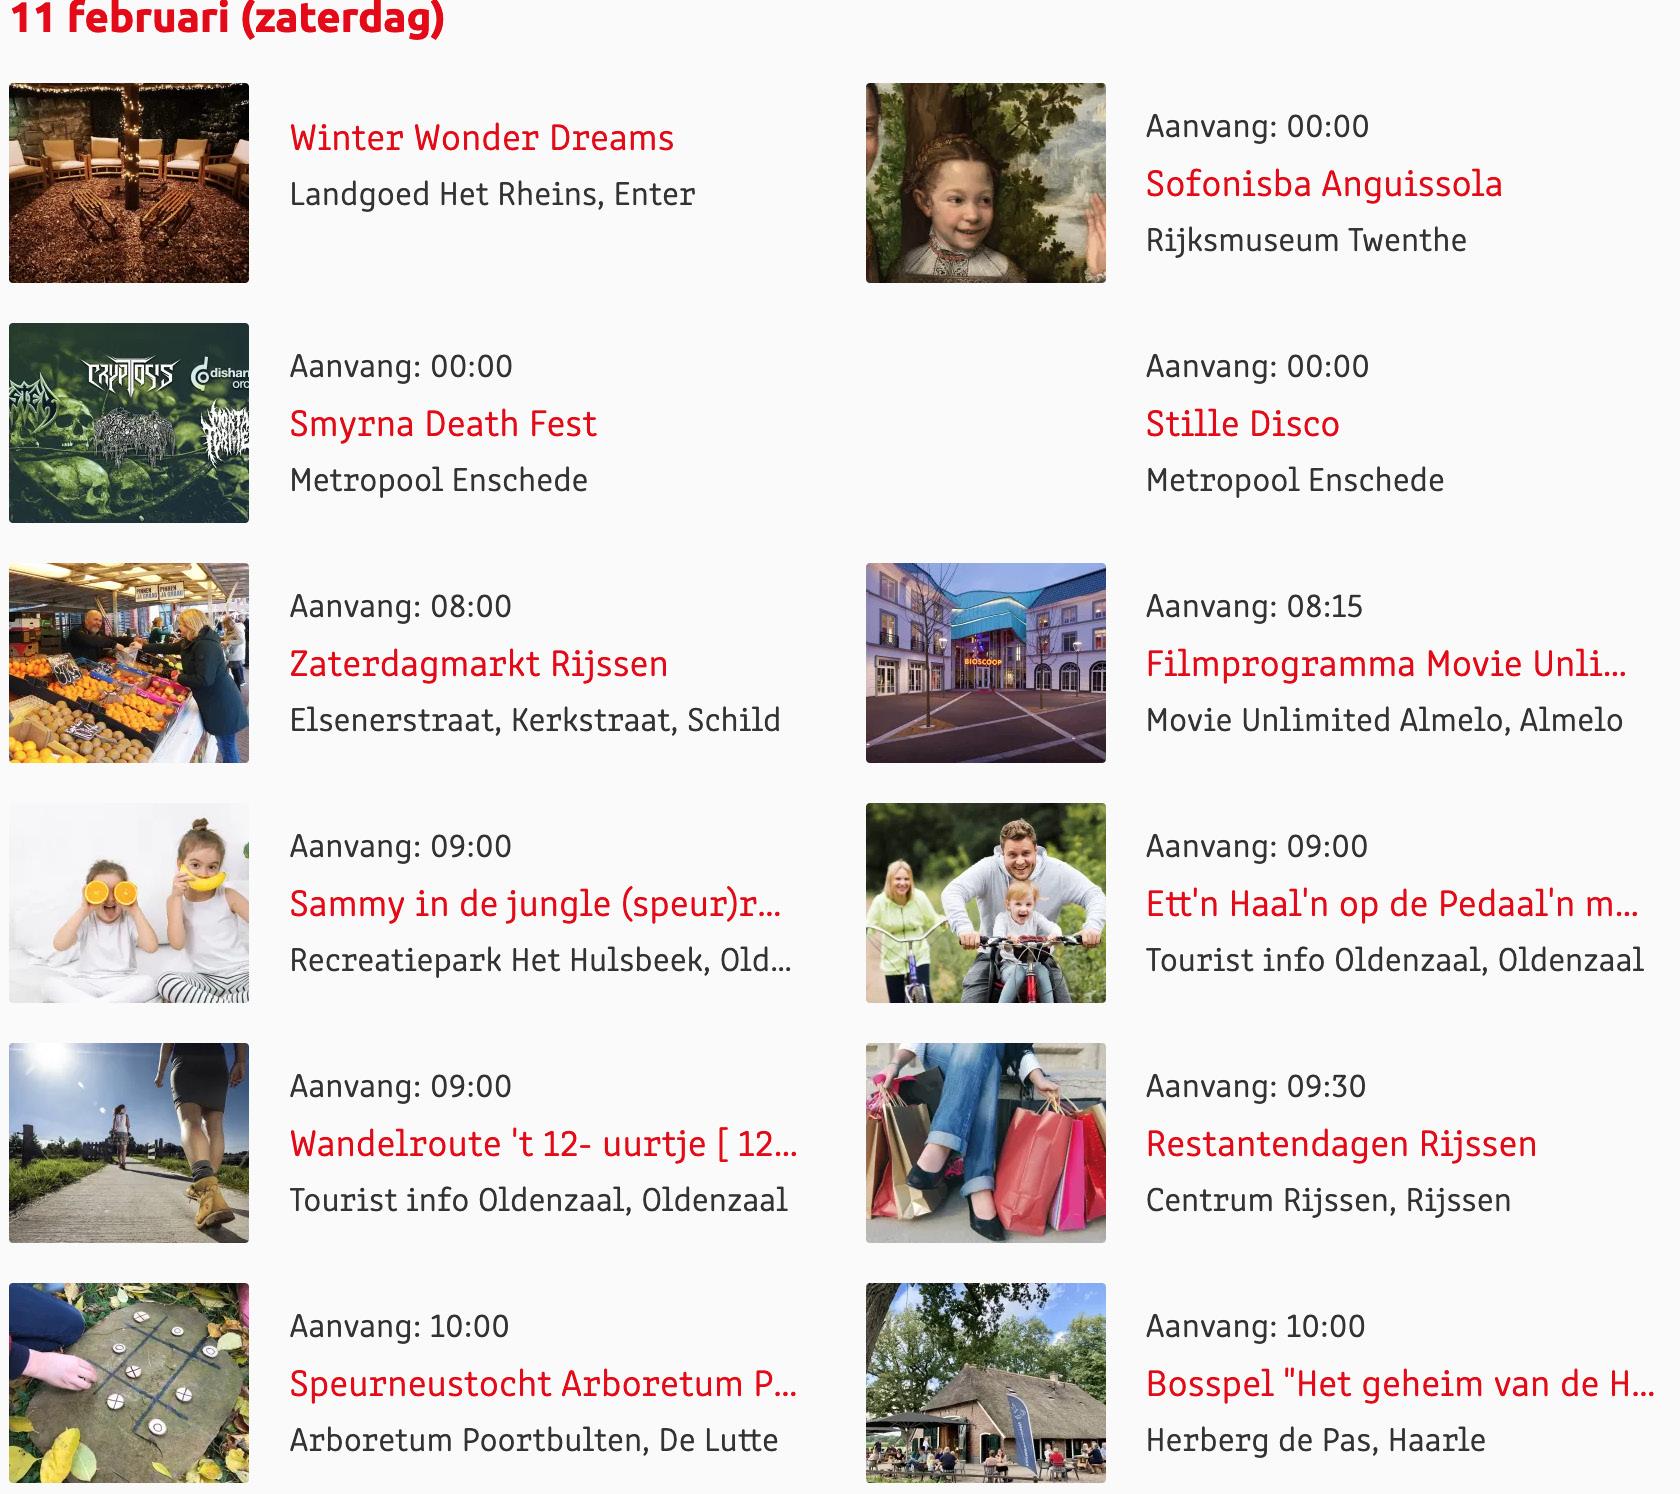Image resolution: width=1680 pixels, height=1494 pixels.
Task: Open Ett'n Haal'n op de Pedaal'n link
Action: click(x=1392, y=904)
